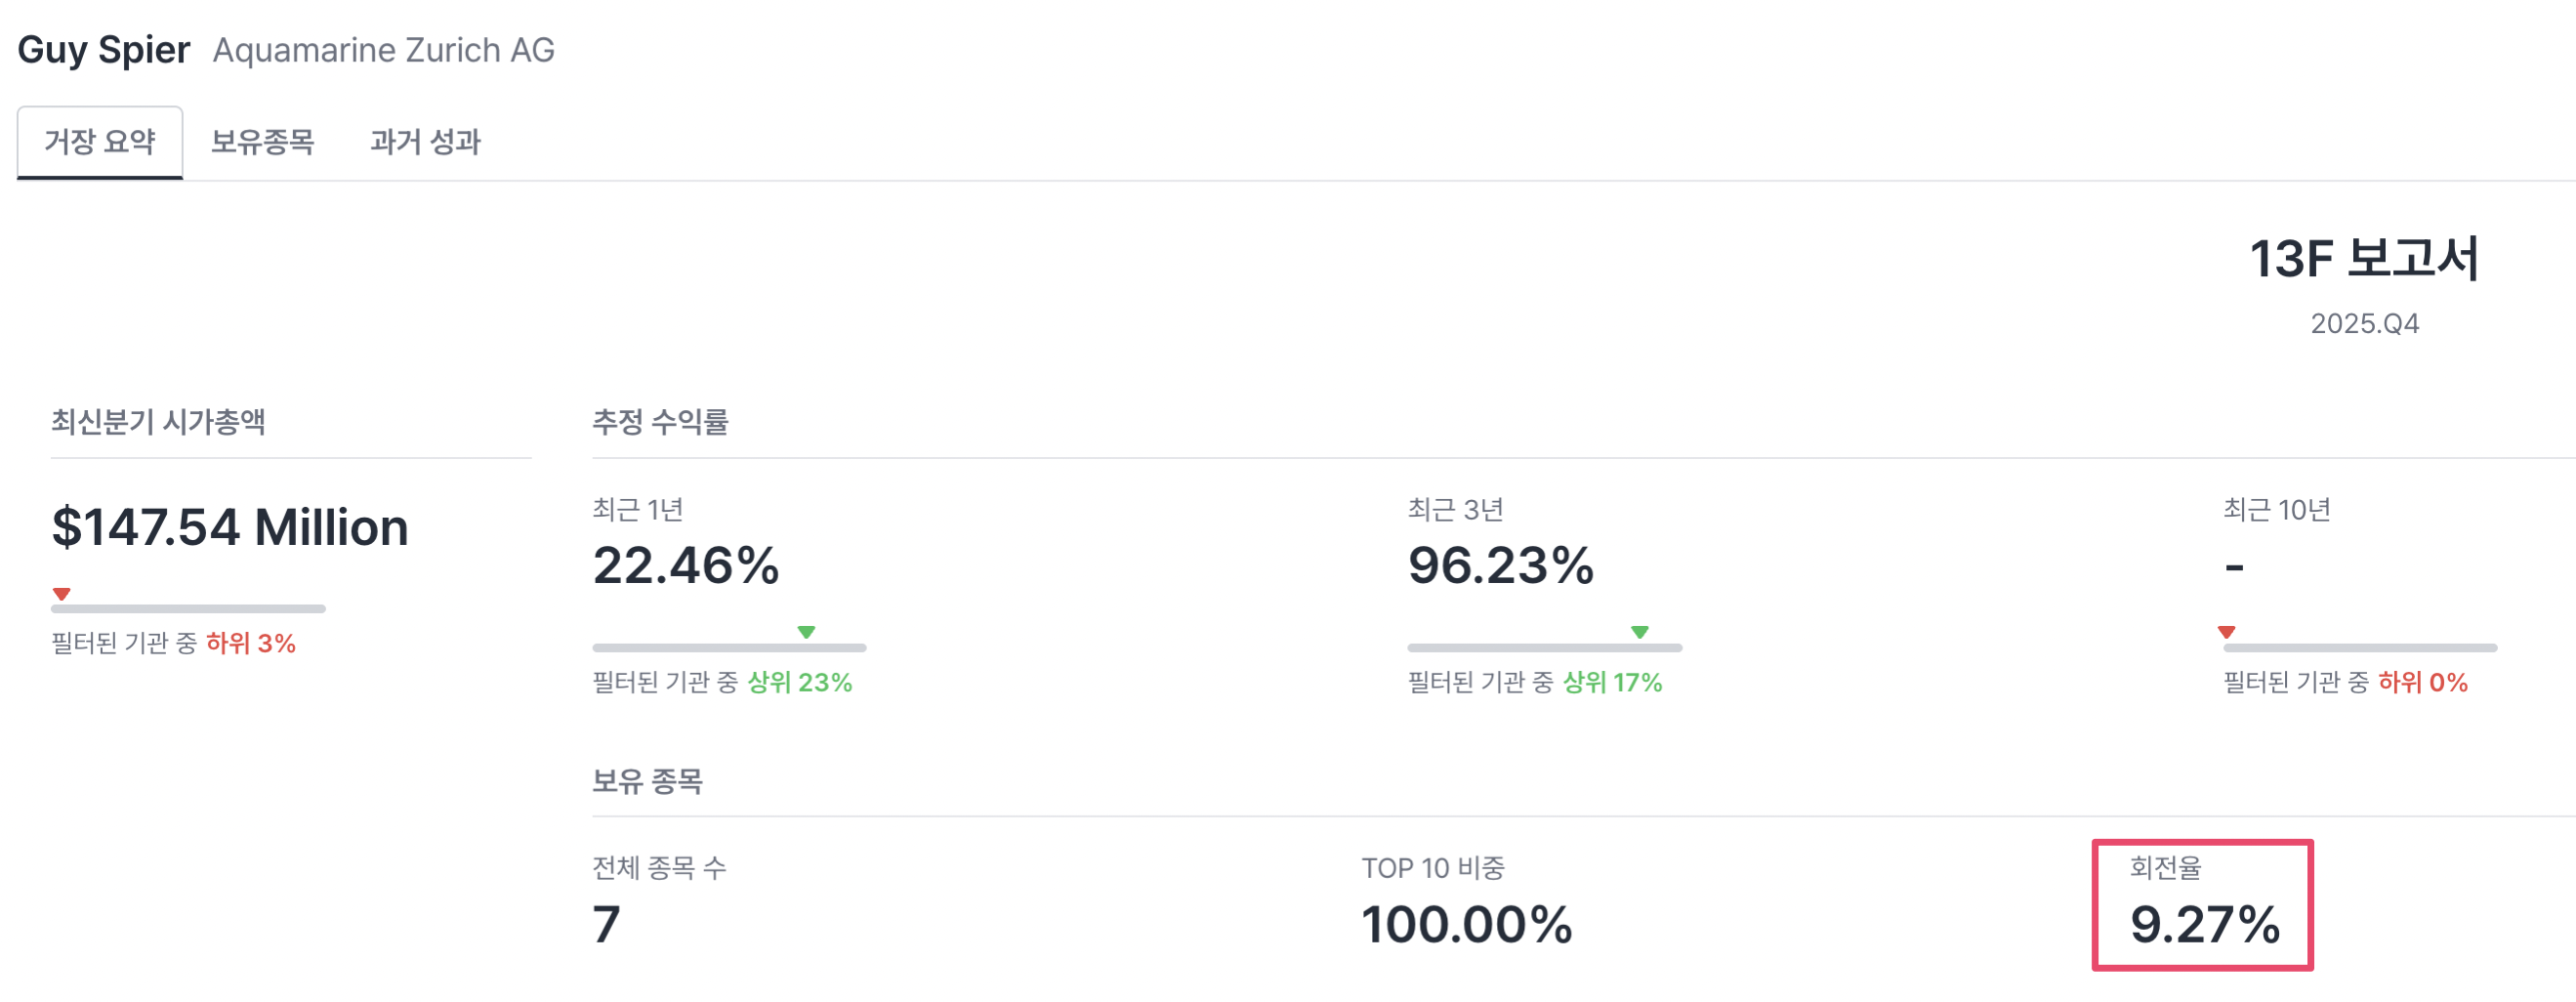This screenshot has height=1002, width=2576.
Task: Click the 2025.Q4 quarter label
Action: 2364,324
